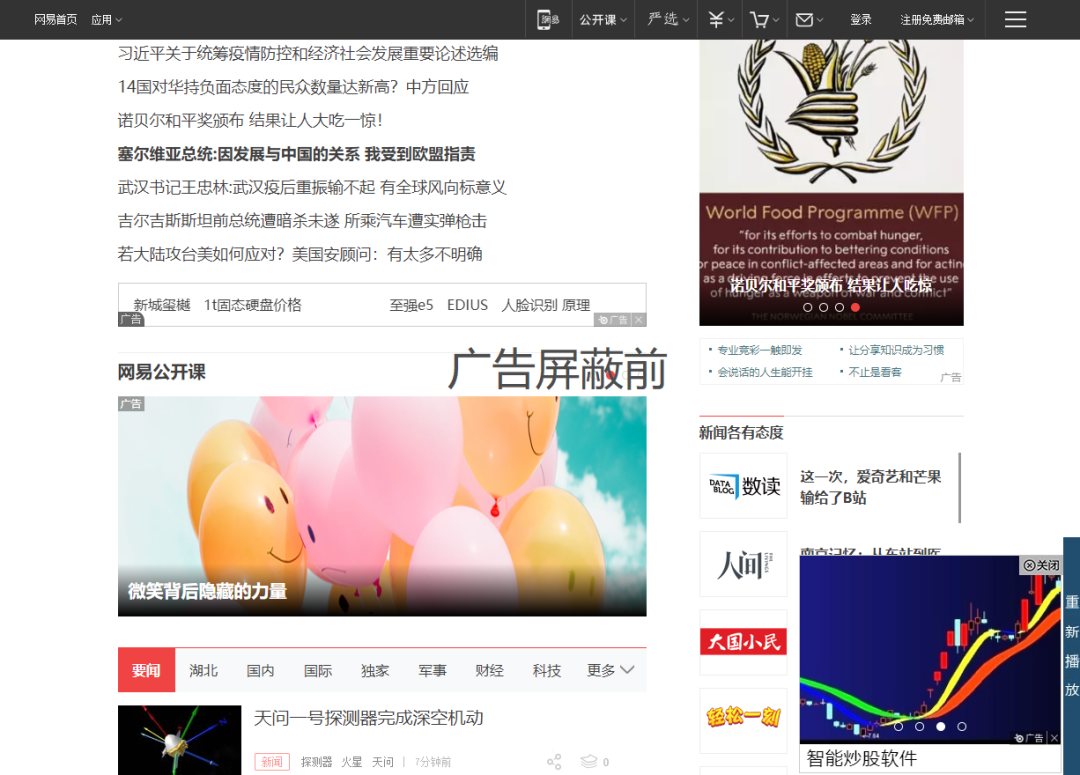Select fourth (red) dot on WFP slideshow
The width and height of the screenshot is (1080, 775).
[x=855, y=307]
